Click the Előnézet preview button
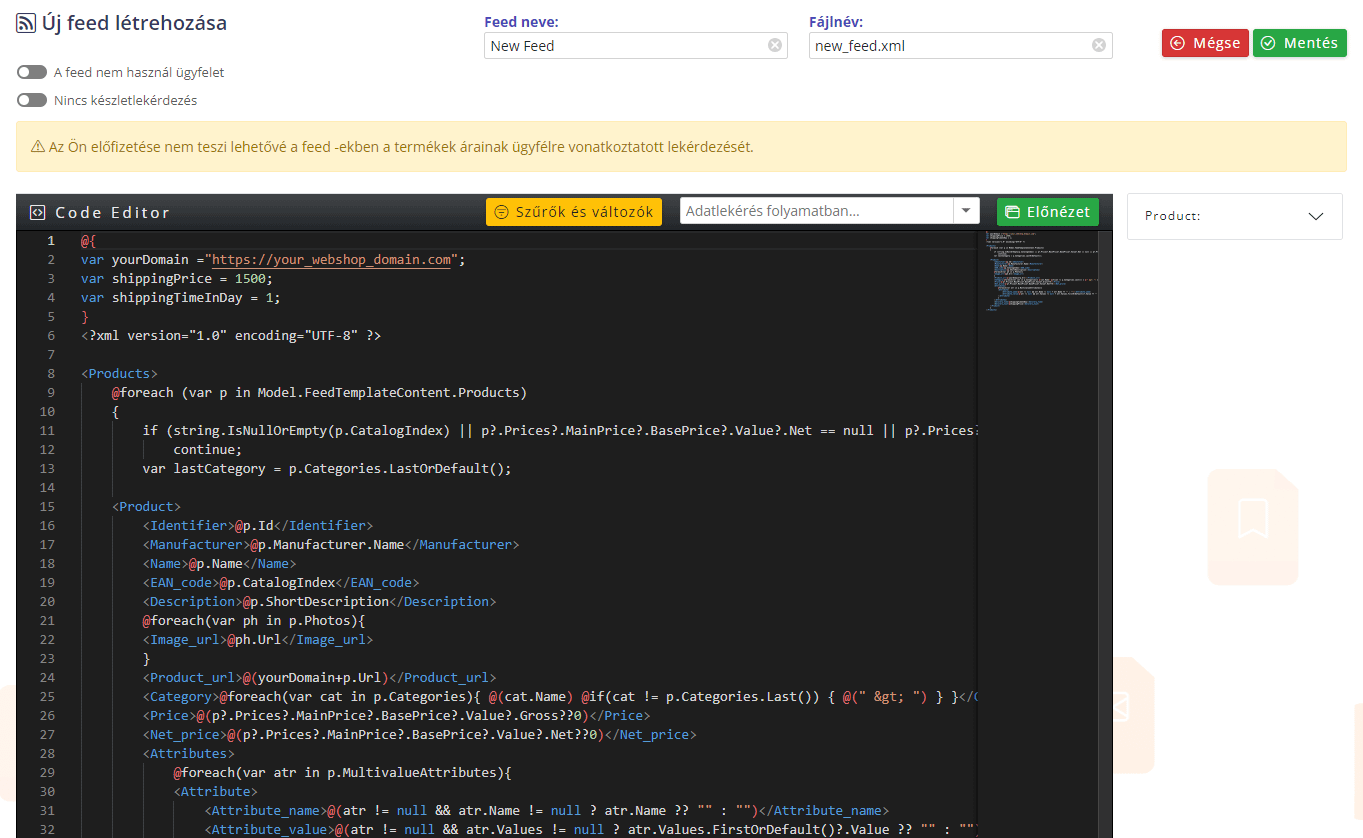1363x838 pixels. tap(1047, 212)
